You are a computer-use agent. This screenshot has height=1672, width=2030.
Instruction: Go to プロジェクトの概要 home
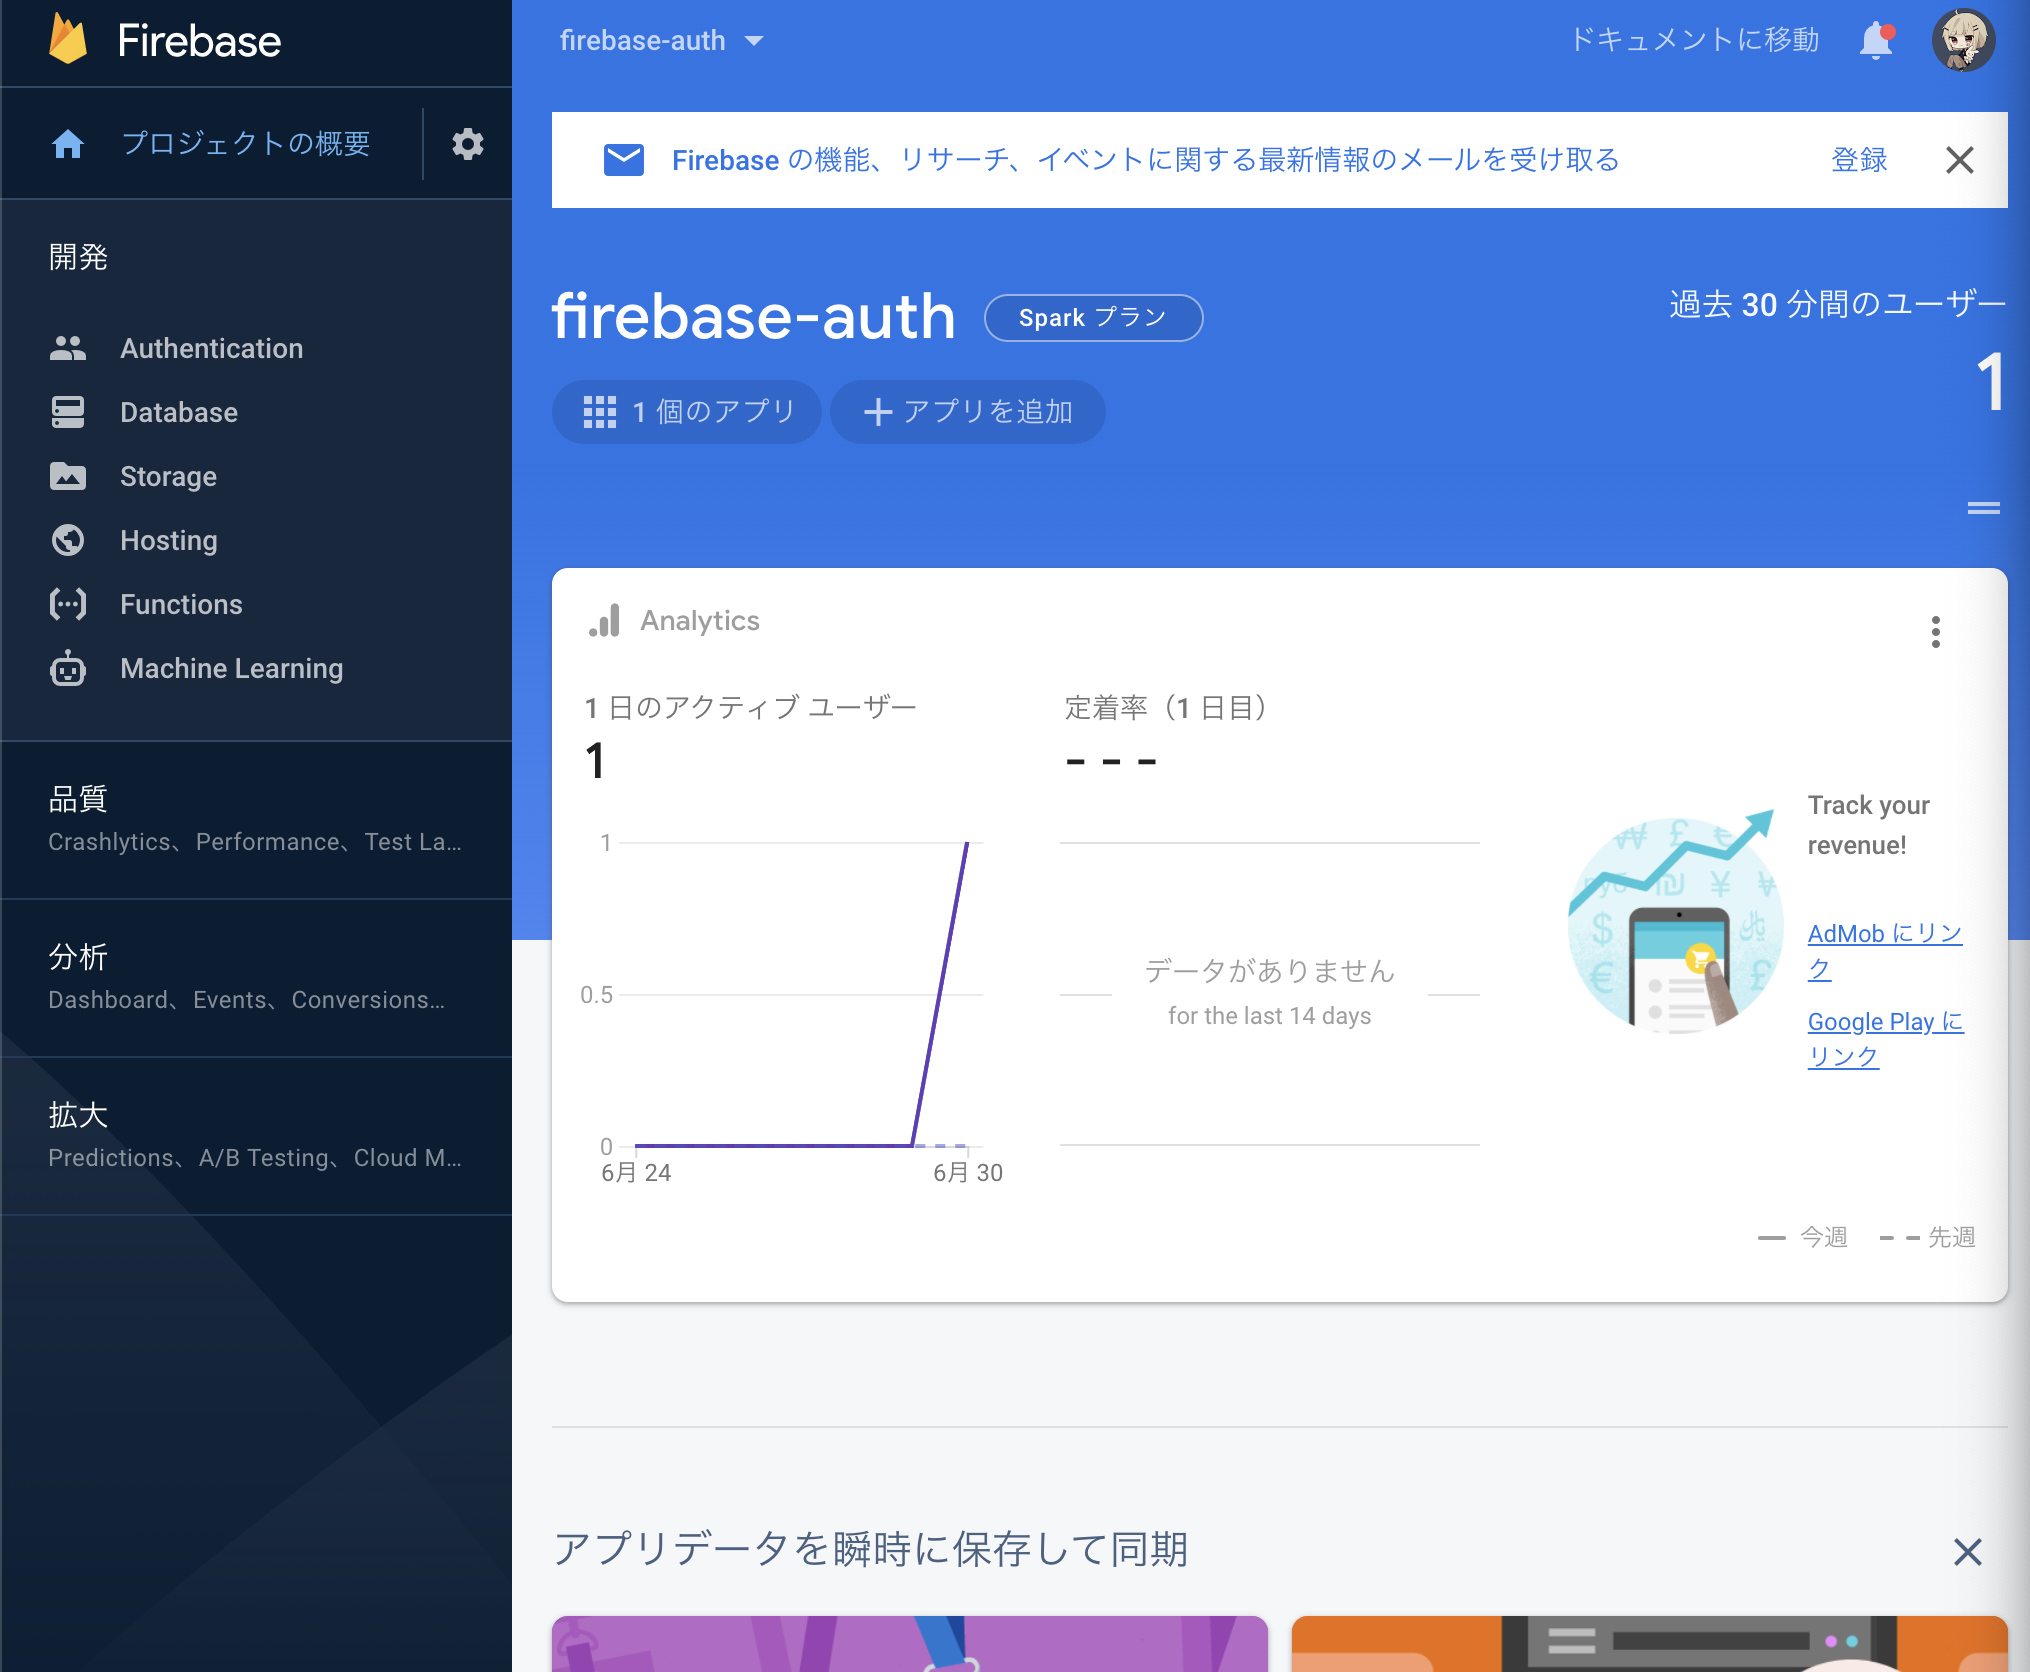[245, 143]
